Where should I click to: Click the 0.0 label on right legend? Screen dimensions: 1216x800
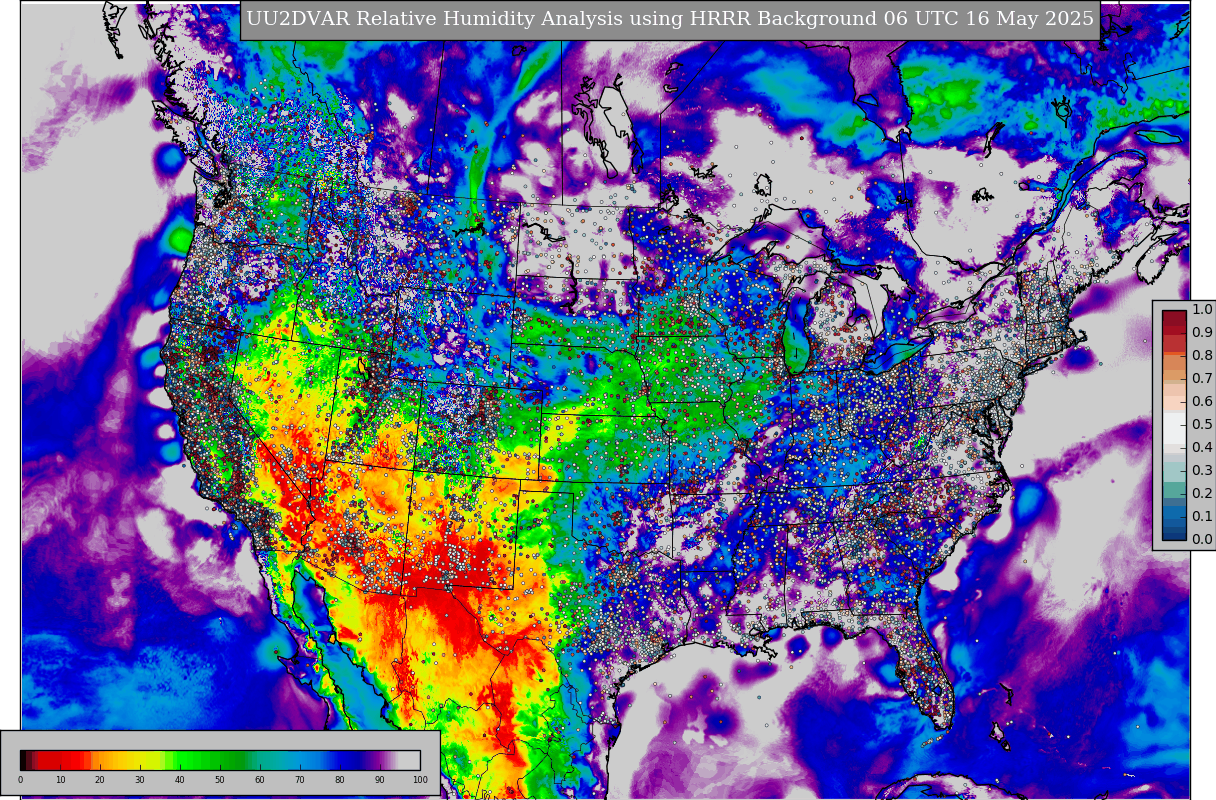click(1202, 539)
